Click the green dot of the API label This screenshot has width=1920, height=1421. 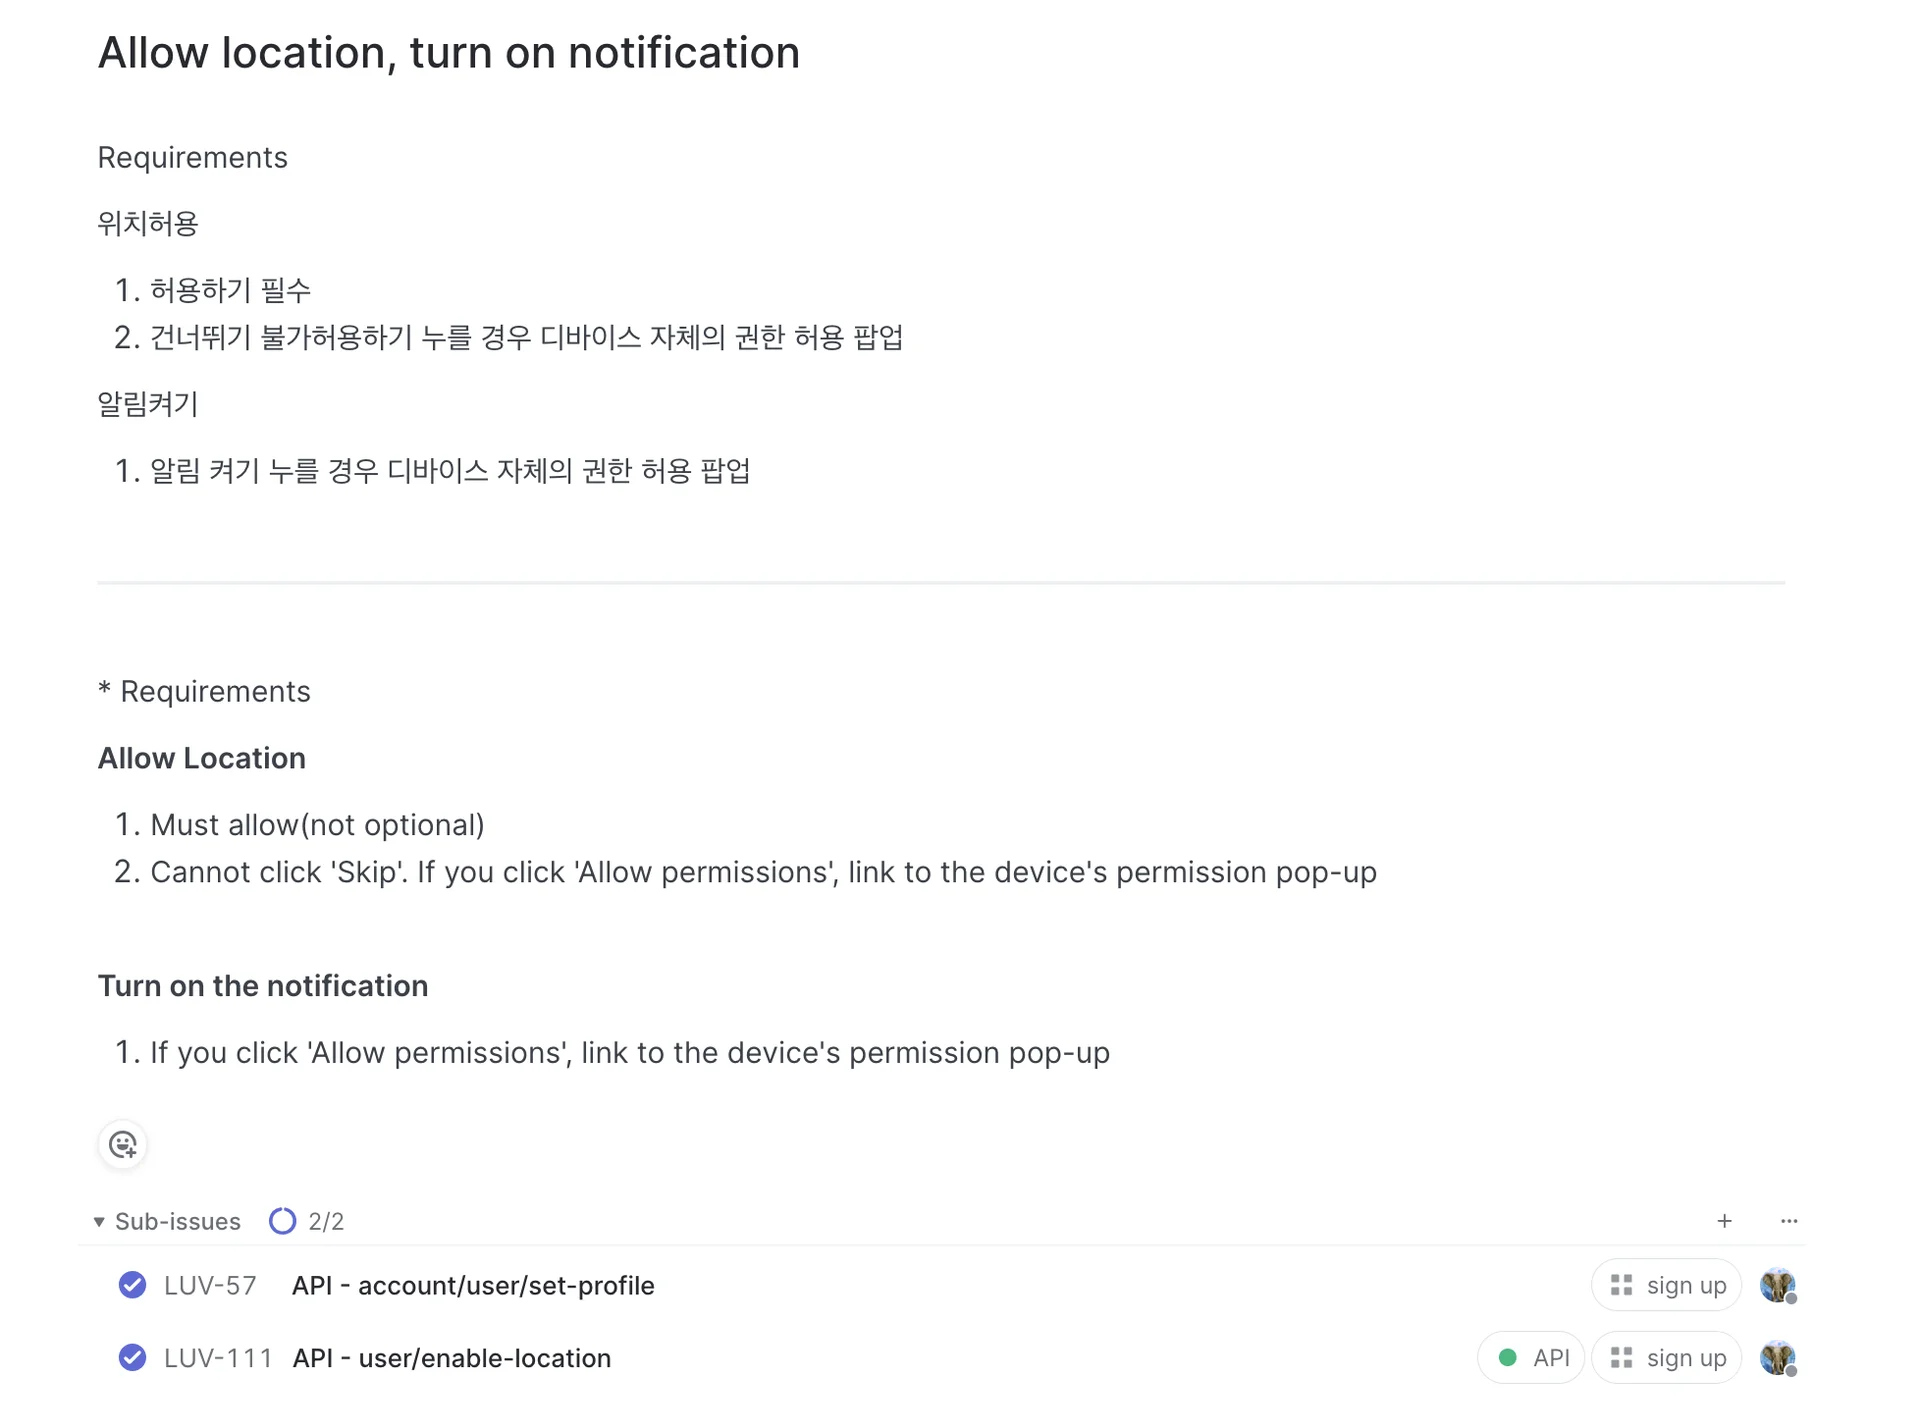point(1508,1358)
